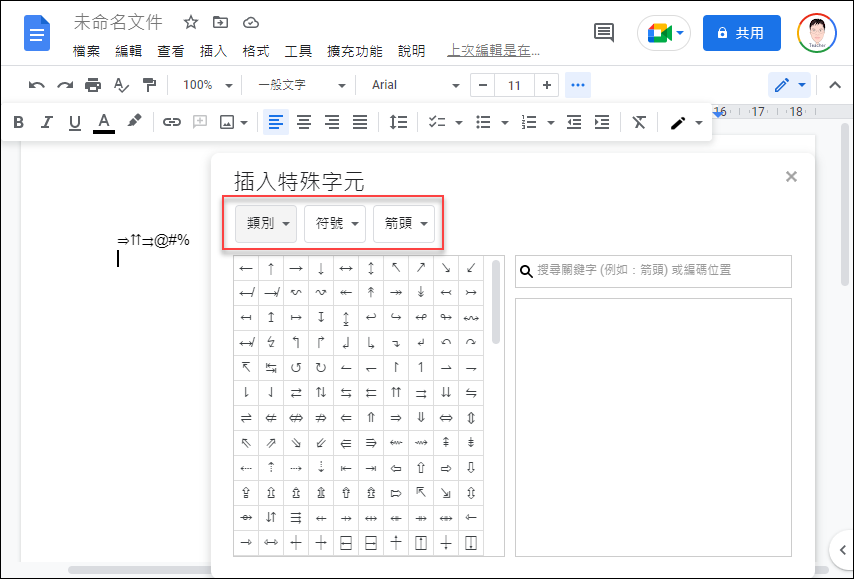
Task: Open the 箭頭 dropdown in the dialog
Action: click(x=404, y=223)
